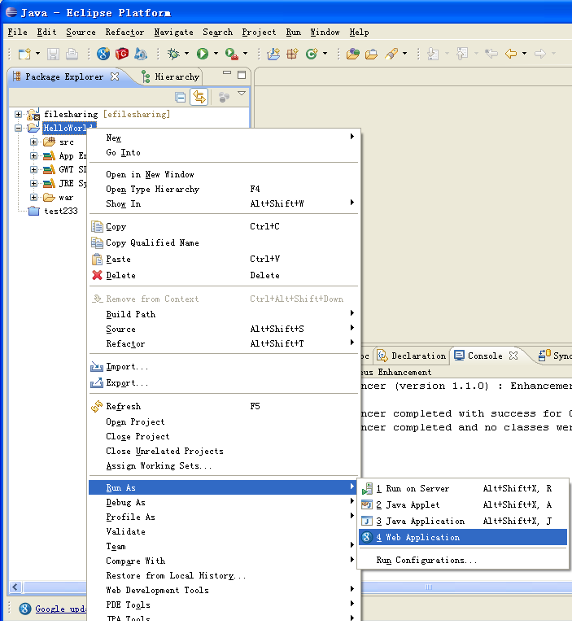Click the New Java Package toolbar icon
Screen dimensions: 572x621
(x=292, y=53)
